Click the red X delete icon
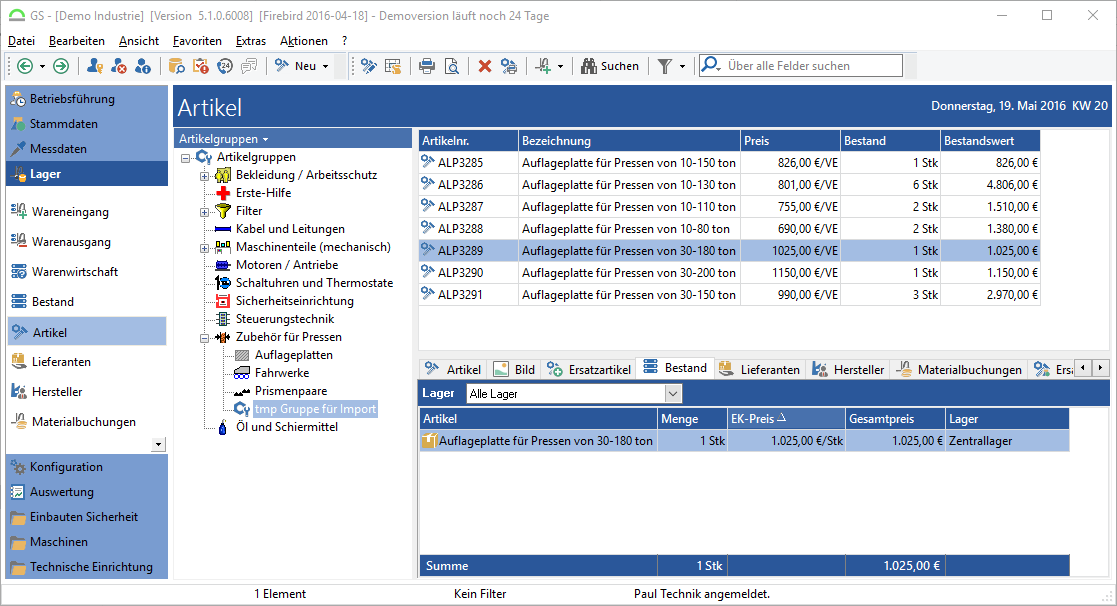1117x606 pixels. point(485,66)
